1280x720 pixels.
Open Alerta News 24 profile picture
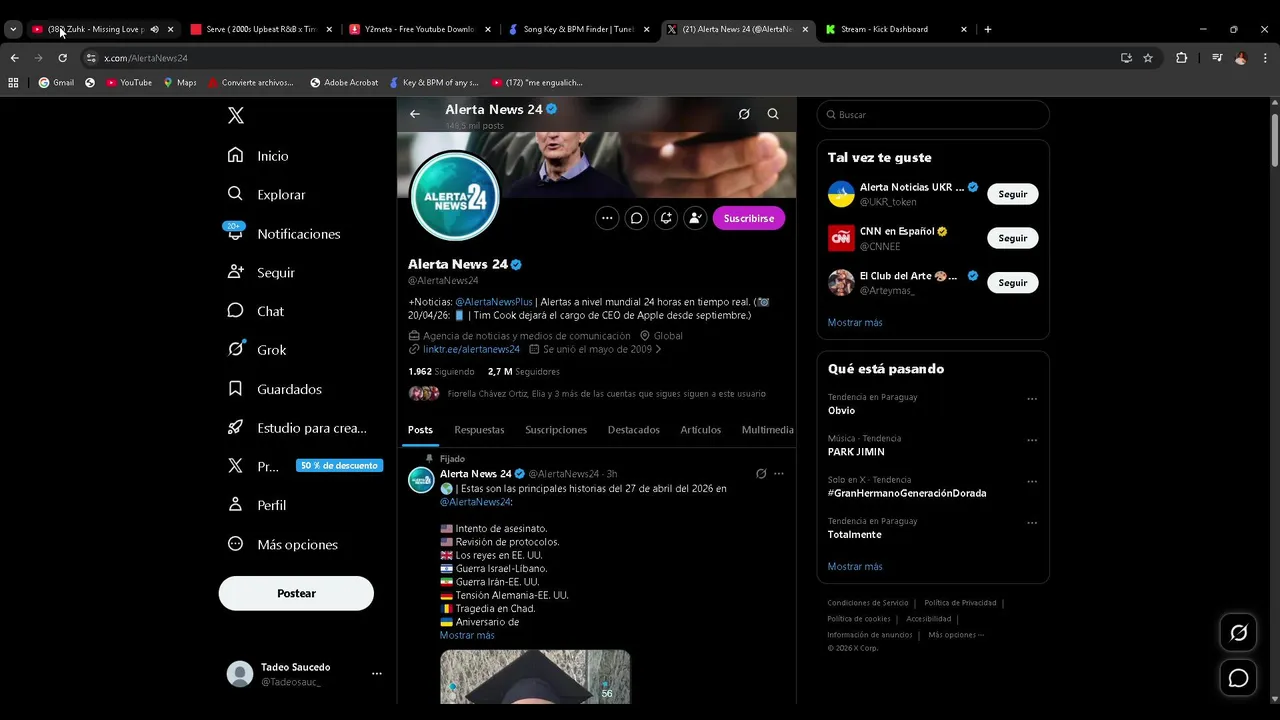click(455, 197)
